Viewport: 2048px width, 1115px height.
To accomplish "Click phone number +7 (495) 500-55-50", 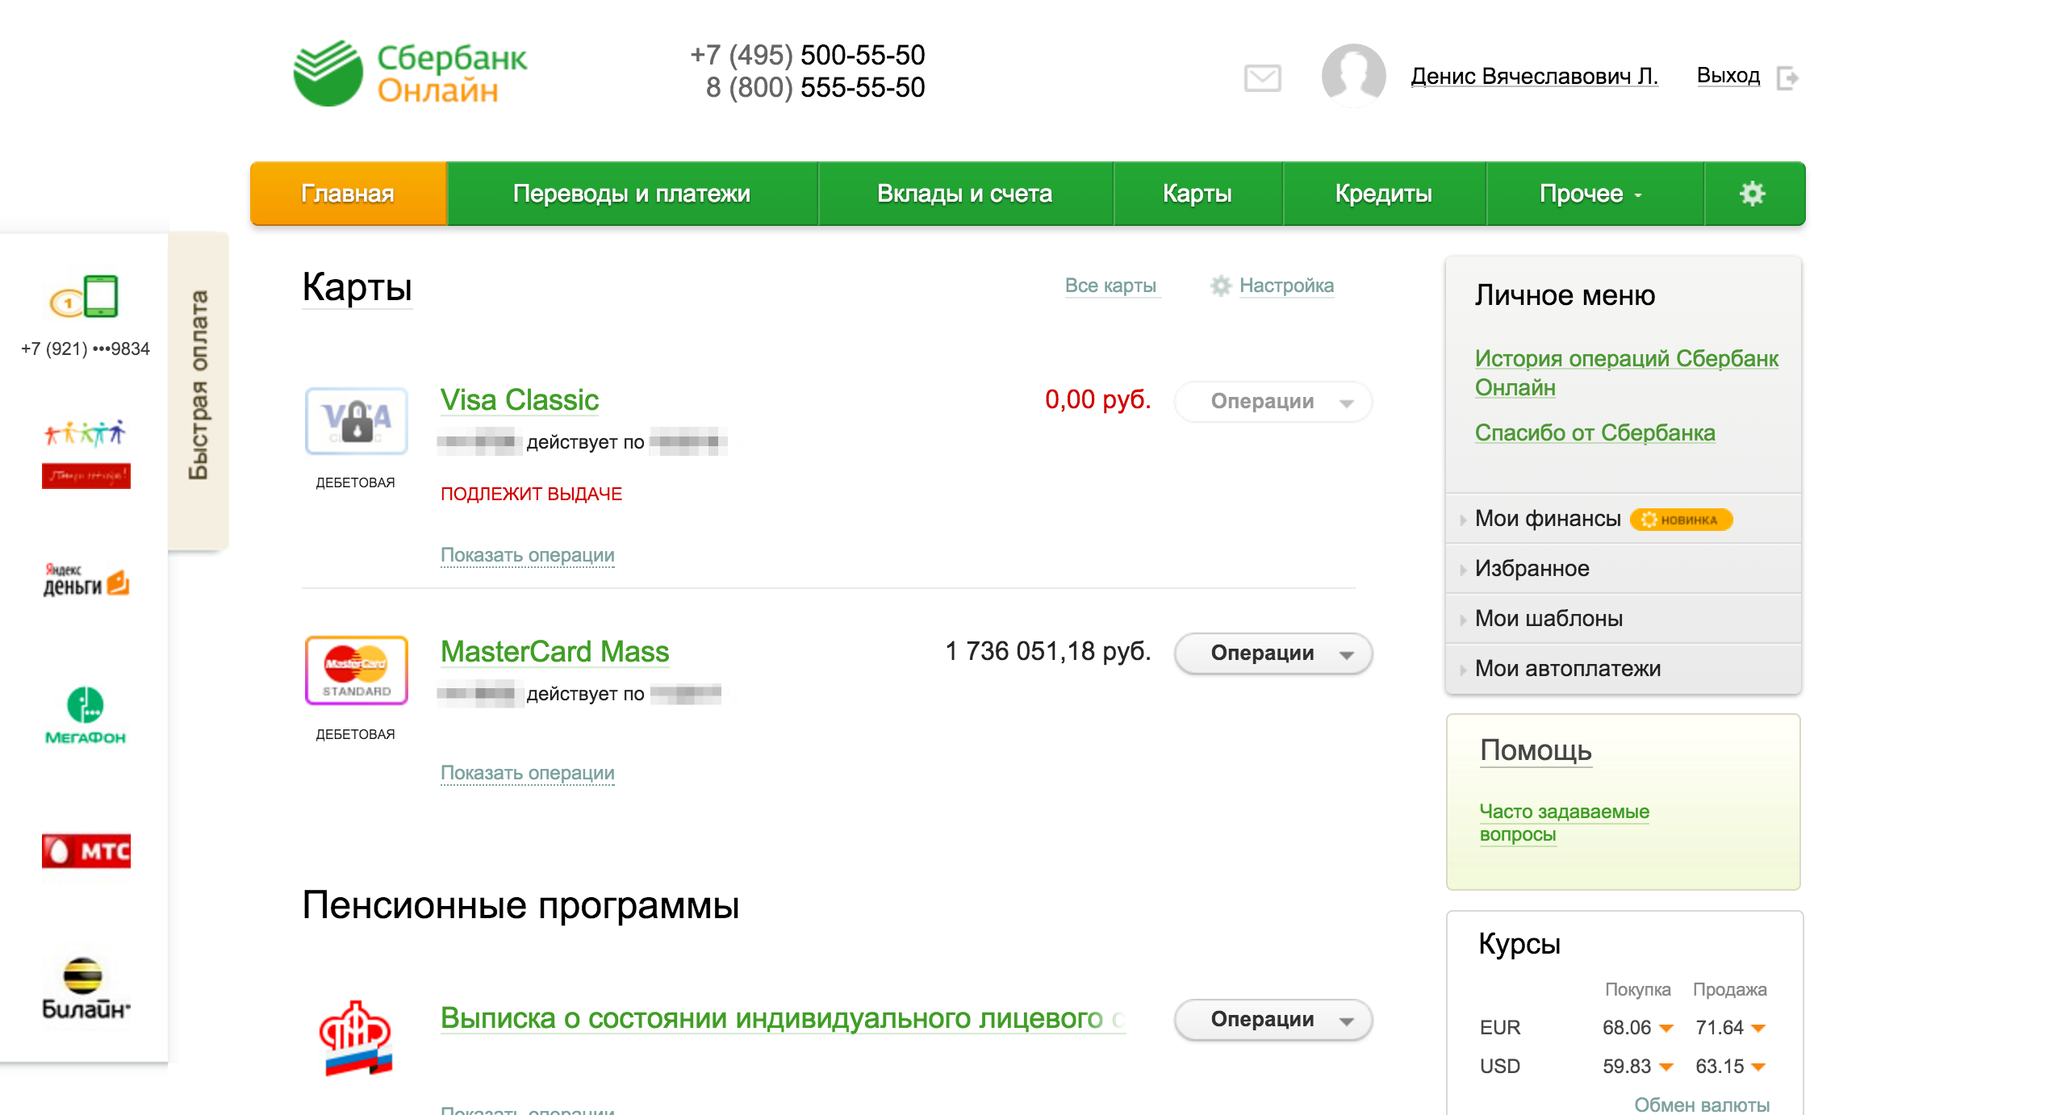I will 807,55.
